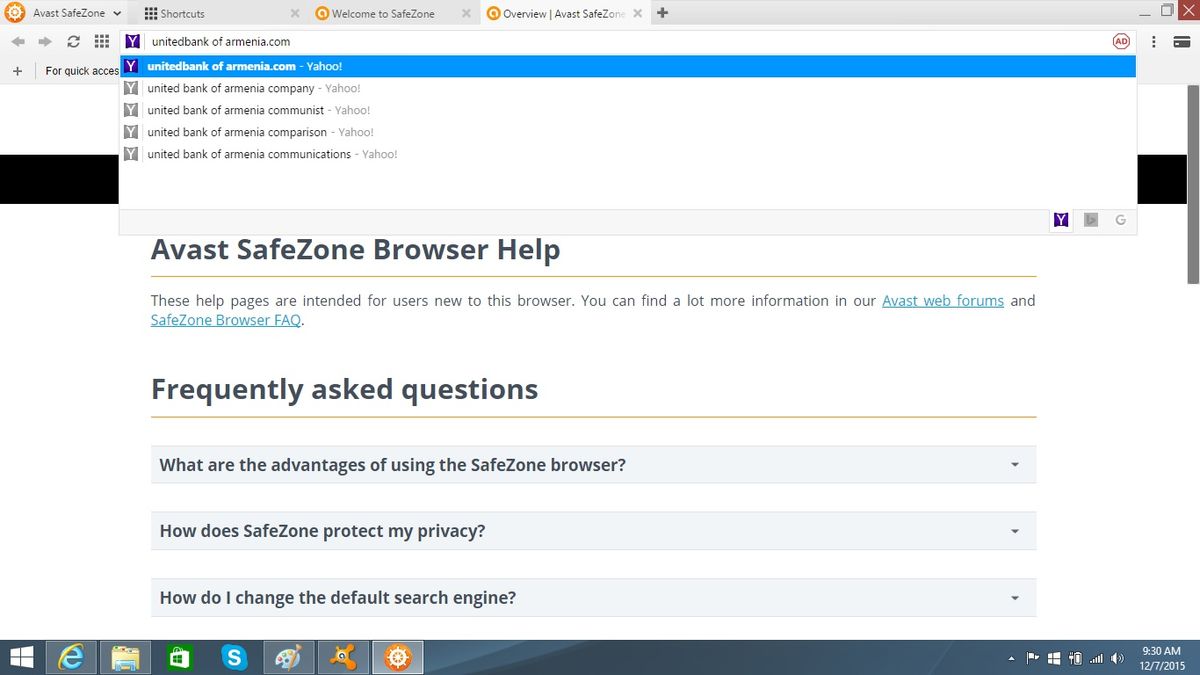
Task: Open File Explorer from taskbar
Action: 125,657
